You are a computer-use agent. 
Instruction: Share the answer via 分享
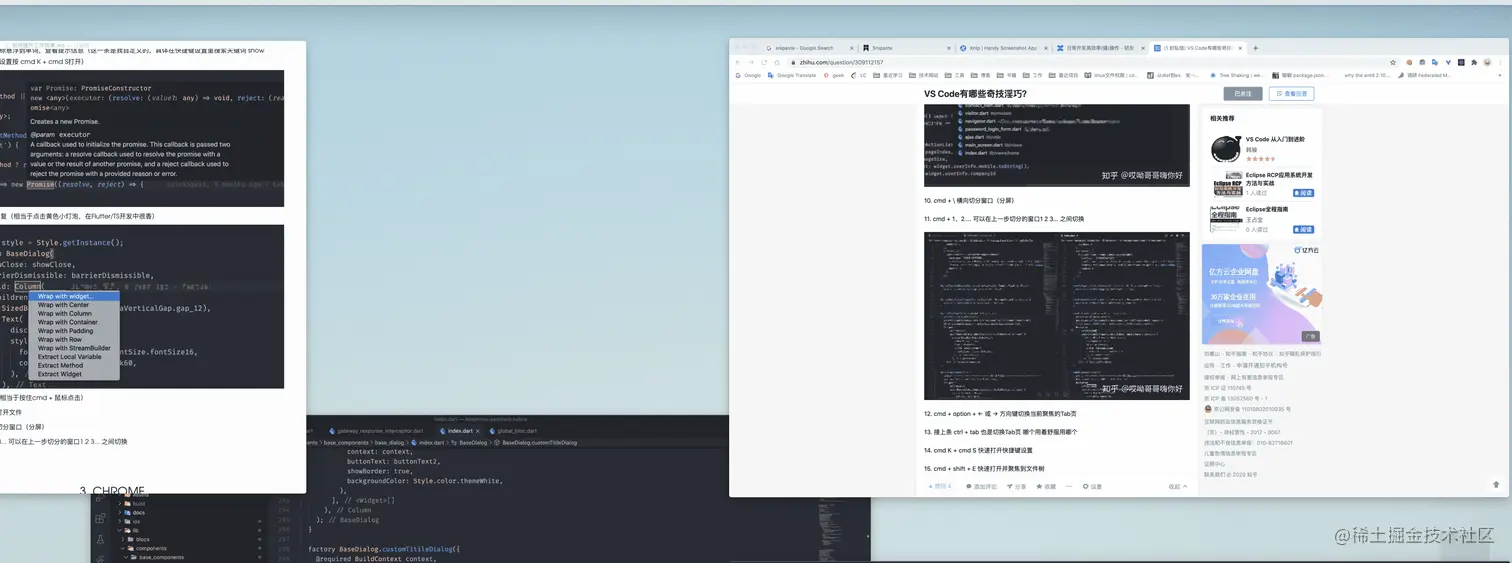1016,487
